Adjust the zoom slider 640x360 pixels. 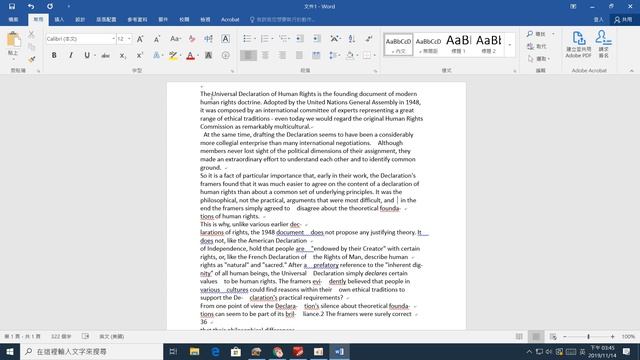[x=588, y=336]
